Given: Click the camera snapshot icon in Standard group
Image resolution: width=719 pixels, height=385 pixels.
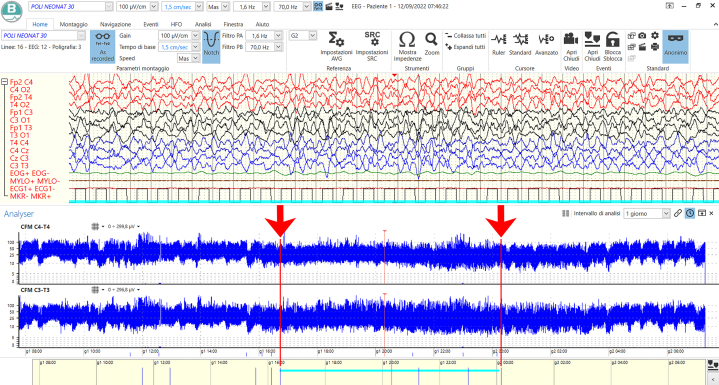Looking at the screenshot, I should 642,35.
